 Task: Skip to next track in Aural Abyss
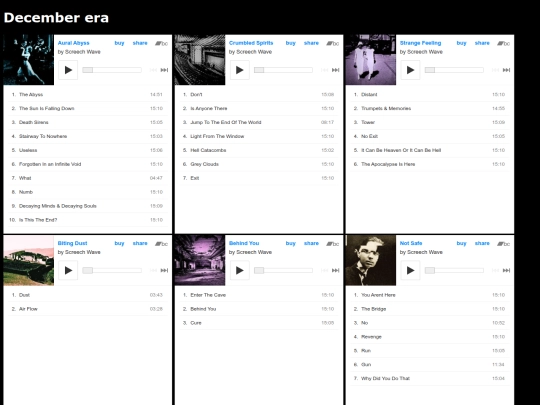coord(164,70)
